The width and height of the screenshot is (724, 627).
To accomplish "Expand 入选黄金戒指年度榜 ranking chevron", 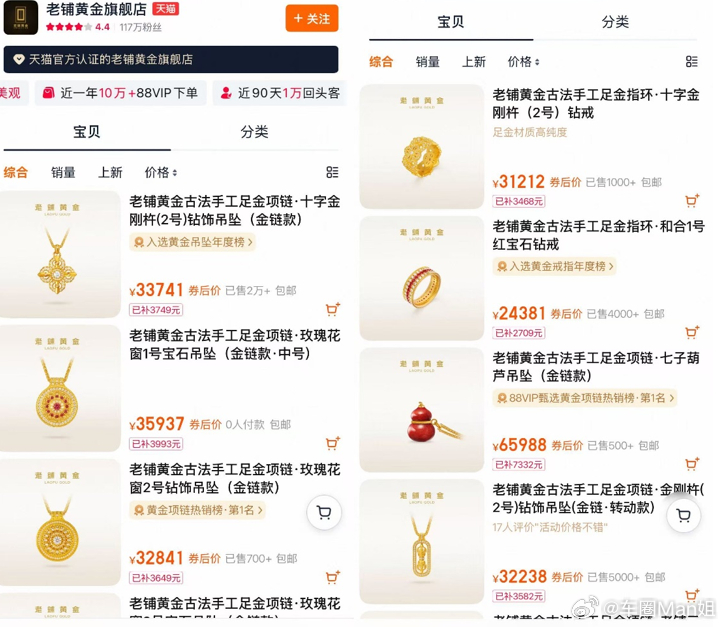I will 611,266.
